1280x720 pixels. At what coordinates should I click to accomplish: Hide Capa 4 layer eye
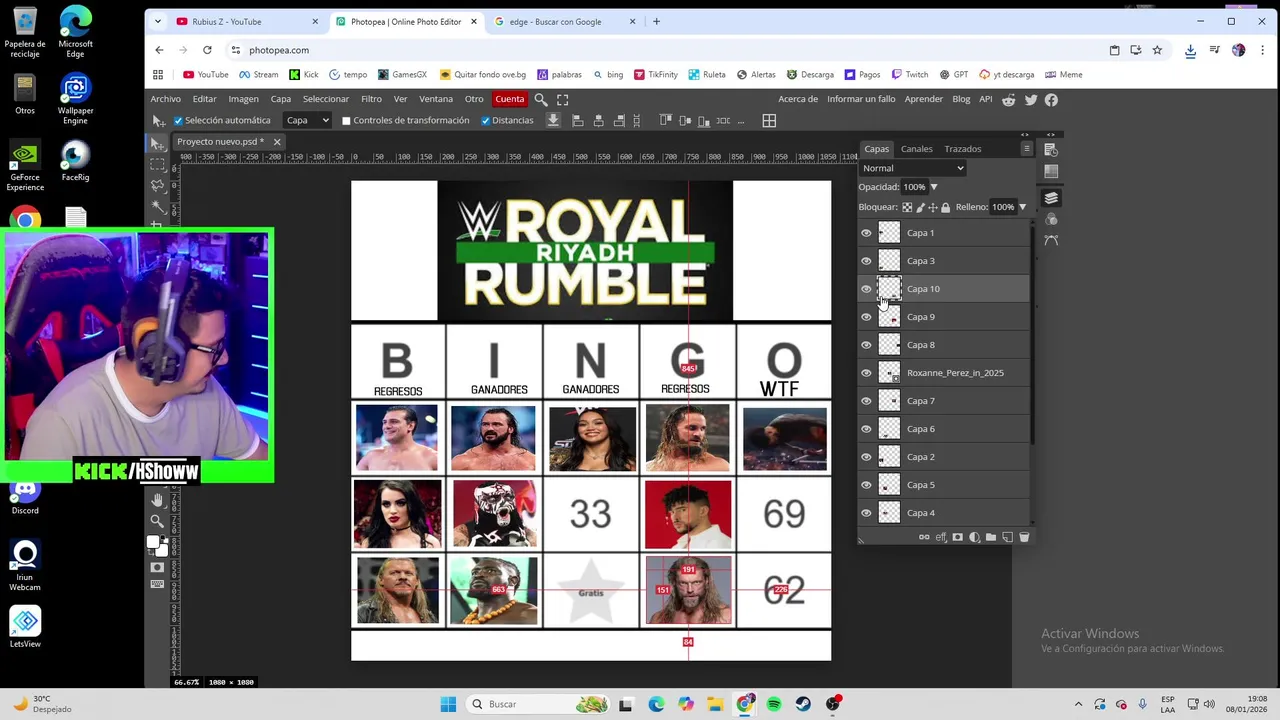[x=866, y=513]
